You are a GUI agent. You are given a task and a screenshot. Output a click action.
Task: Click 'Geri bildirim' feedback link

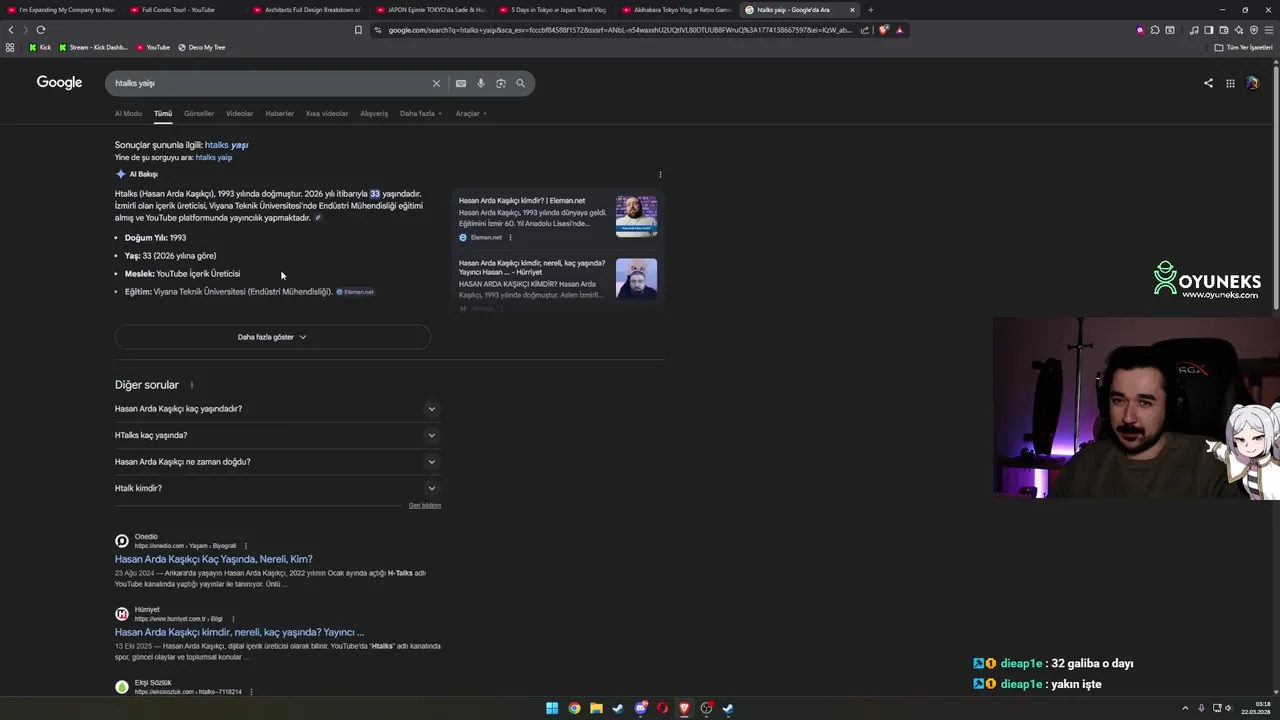[x=425, y=505]
